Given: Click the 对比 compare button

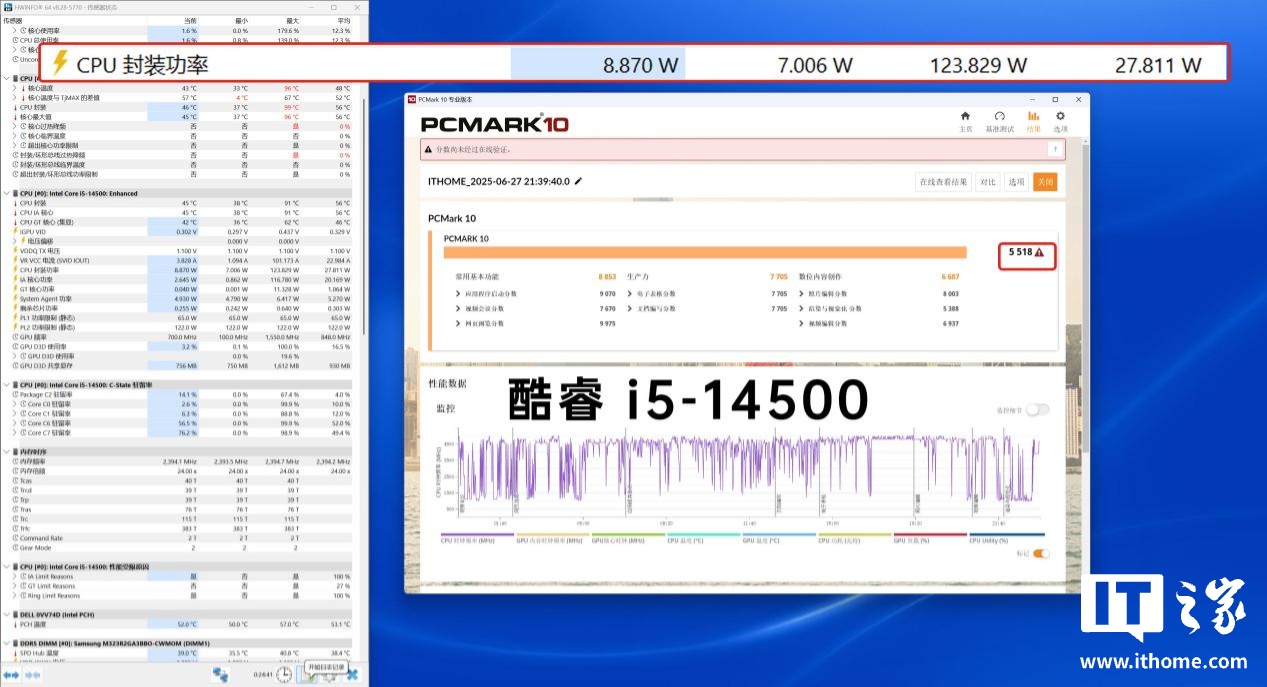Looking at the screenshot, I should [x=988, y=182].
